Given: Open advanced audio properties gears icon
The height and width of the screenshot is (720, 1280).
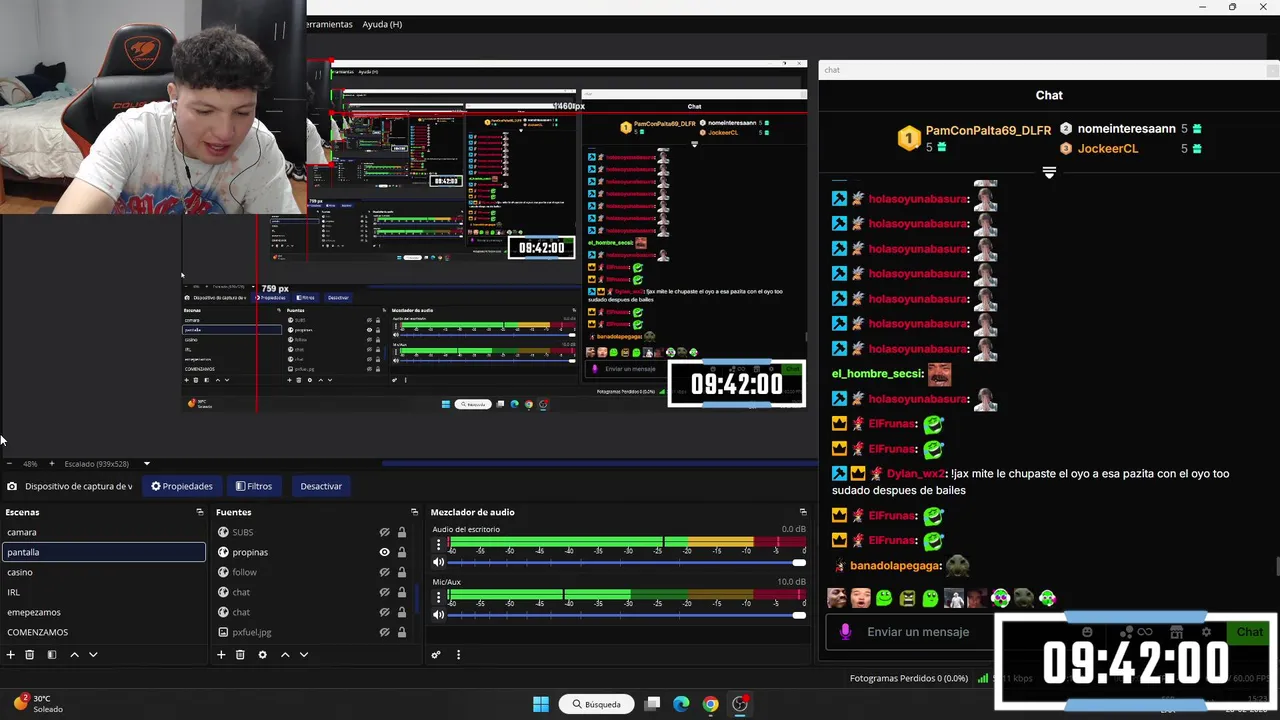Looking at the screenshot, I should coord(436,655).
